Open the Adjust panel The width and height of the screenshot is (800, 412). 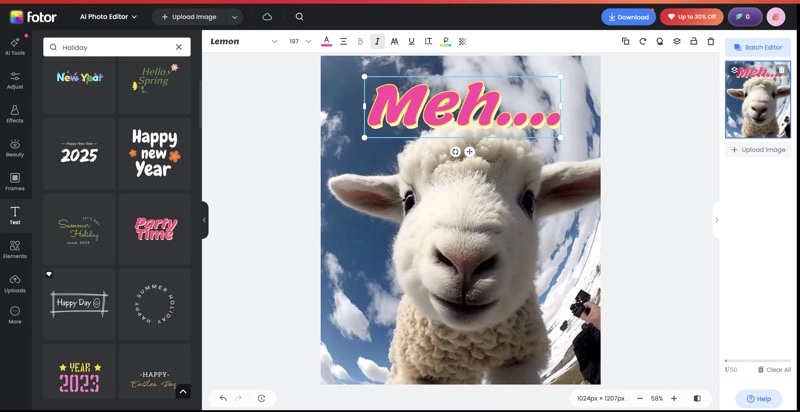click(x=15, y=80)
